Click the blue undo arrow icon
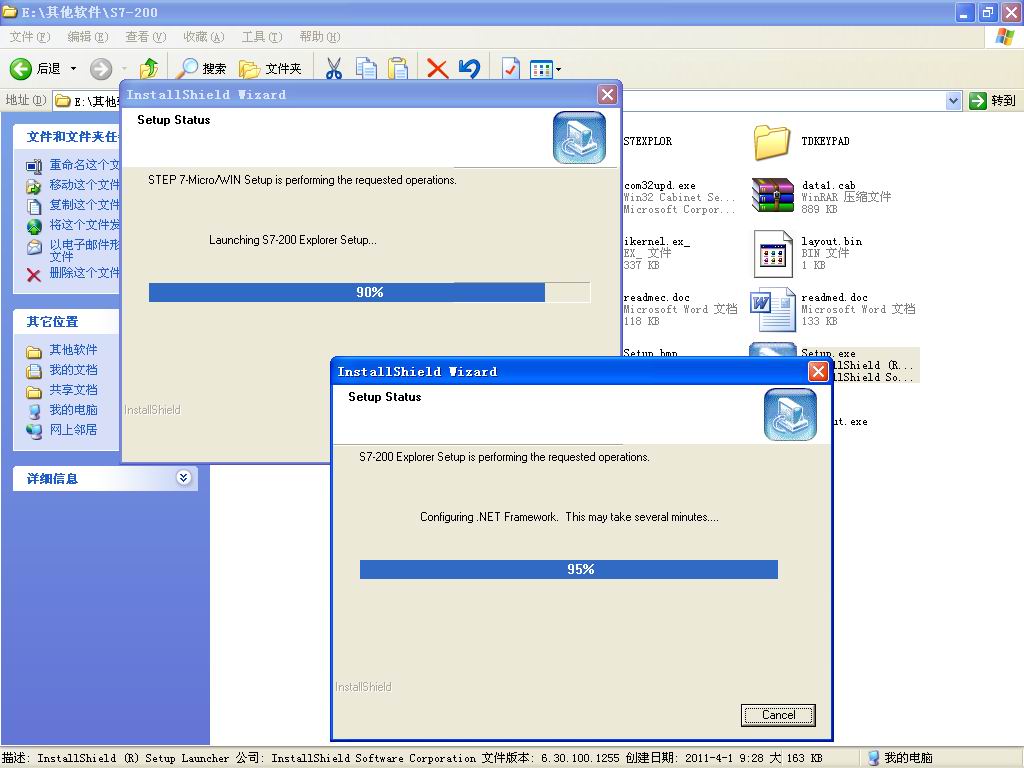Screen dimensions: 1024x768 [469, 68]
